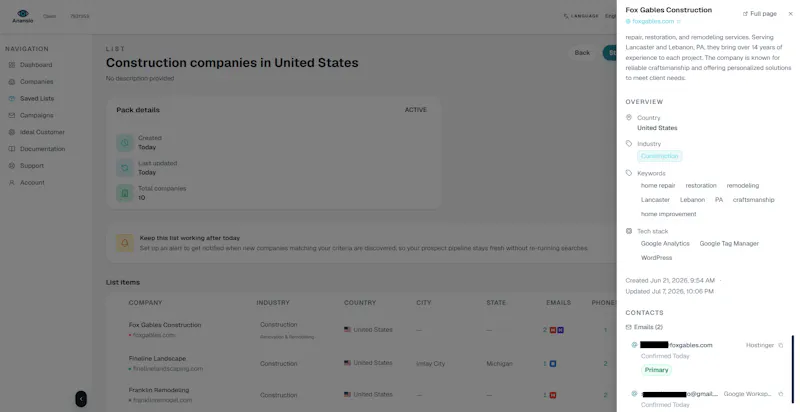This screenshot has height=412, width=800.
Task: Click the CITY column header
Action: tap(423, 303)
